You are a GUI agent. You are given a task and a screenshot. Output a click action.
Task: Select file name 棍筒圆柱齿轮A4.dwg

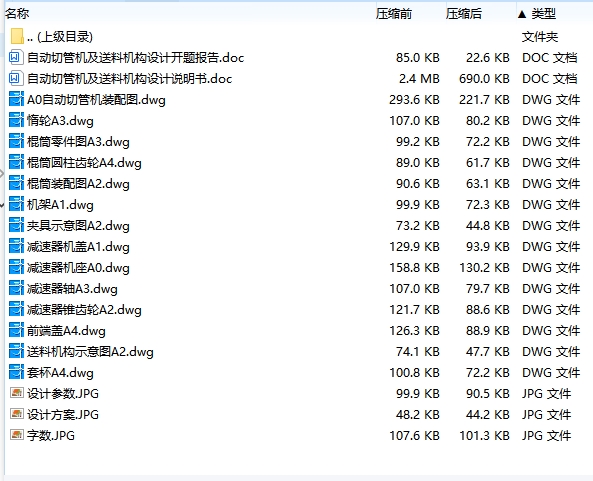pyautogui.click(x=84, y=163)
